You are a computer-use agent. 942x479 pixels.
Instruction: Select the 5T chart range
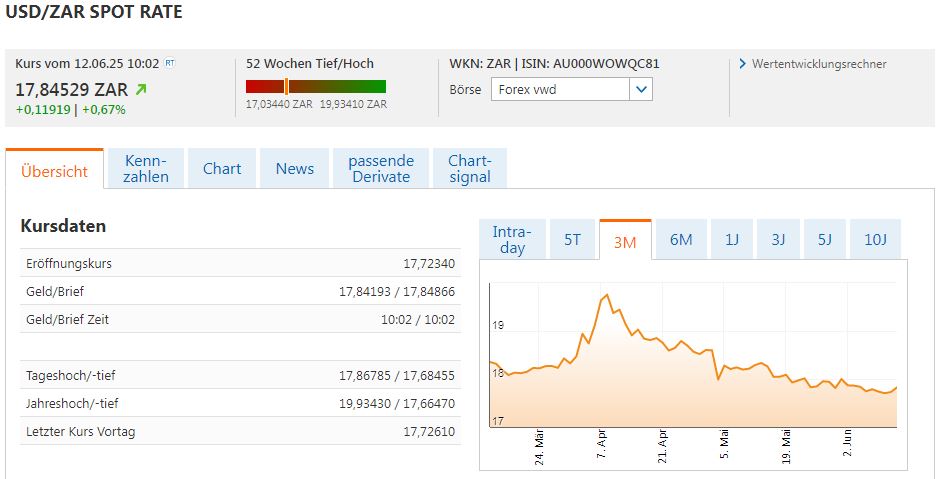point(572,239)
